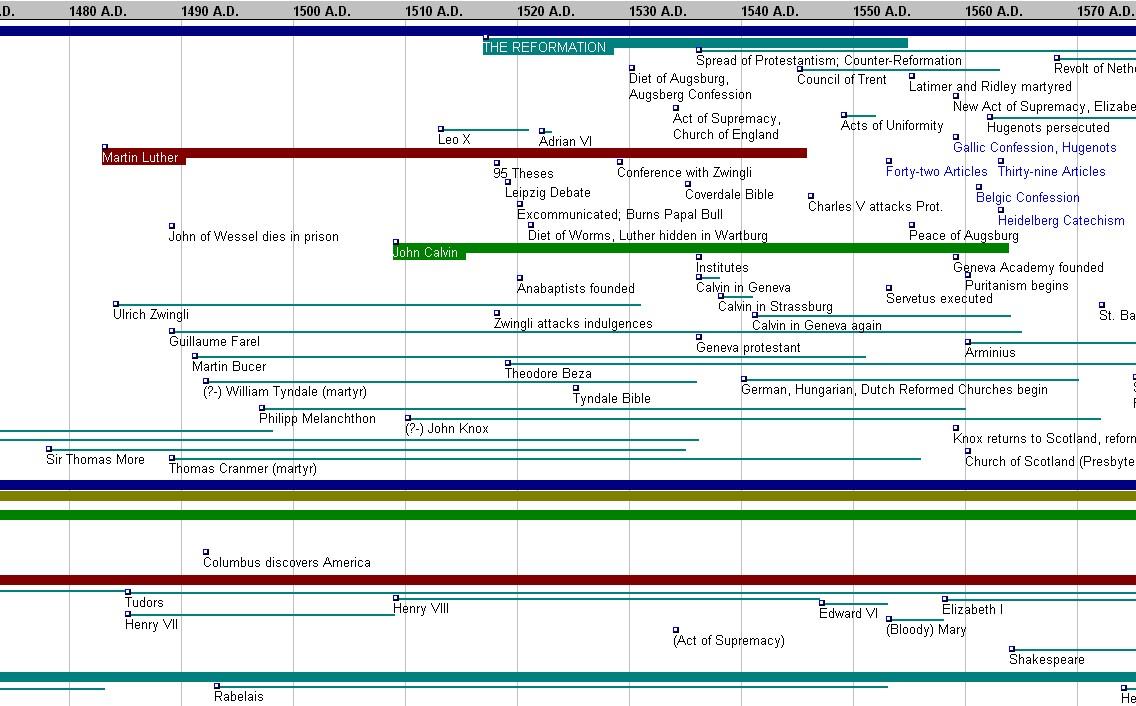The image size is (1136, 706).
Task: Click the Martin Luther red bar label
Action: [141, 157]
